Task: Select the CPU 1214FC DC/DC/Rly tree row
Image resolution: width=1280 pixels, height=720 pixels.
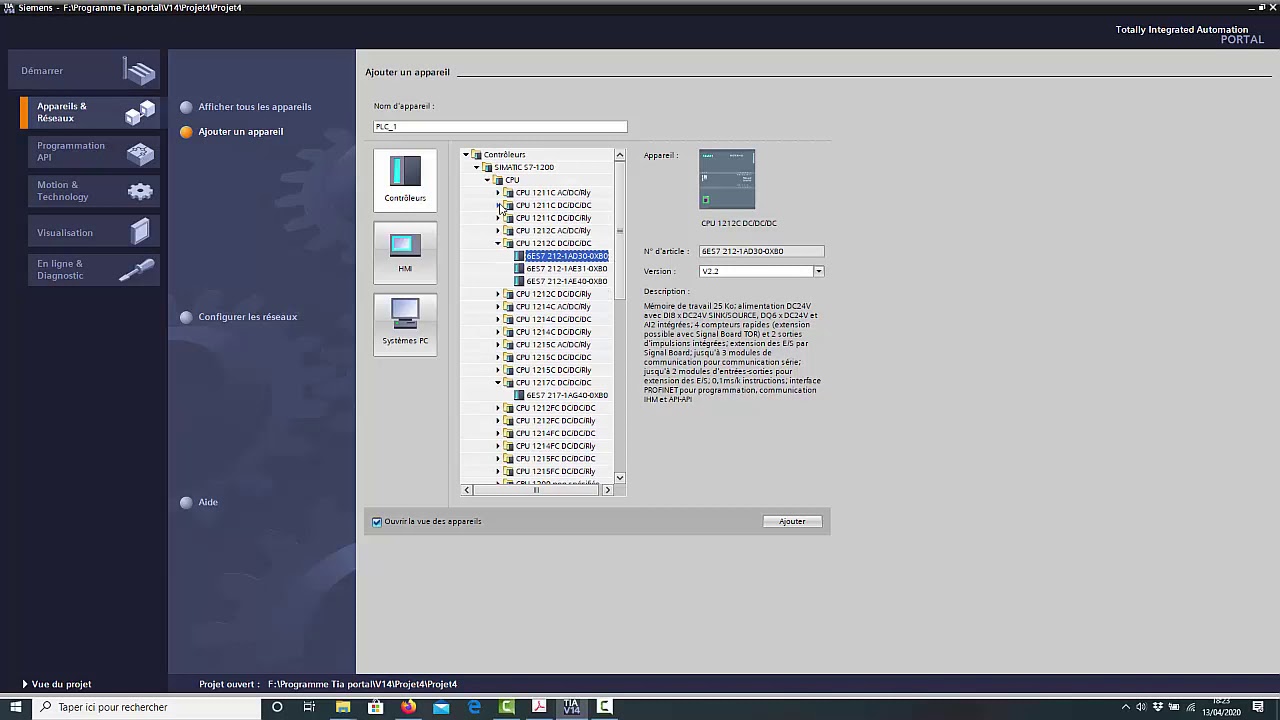Action: 555,446
